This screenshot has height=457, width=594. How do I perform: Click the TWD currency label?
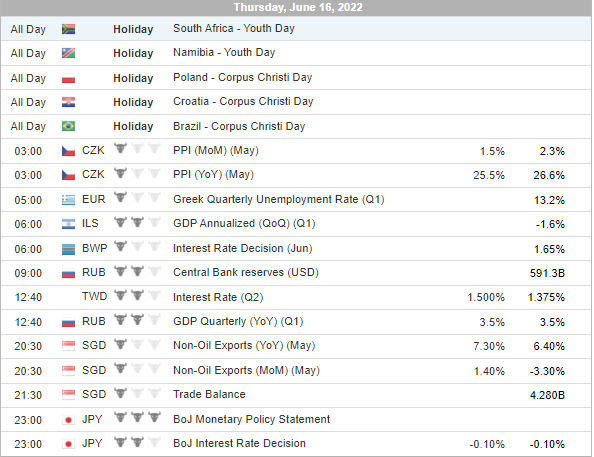94,296
